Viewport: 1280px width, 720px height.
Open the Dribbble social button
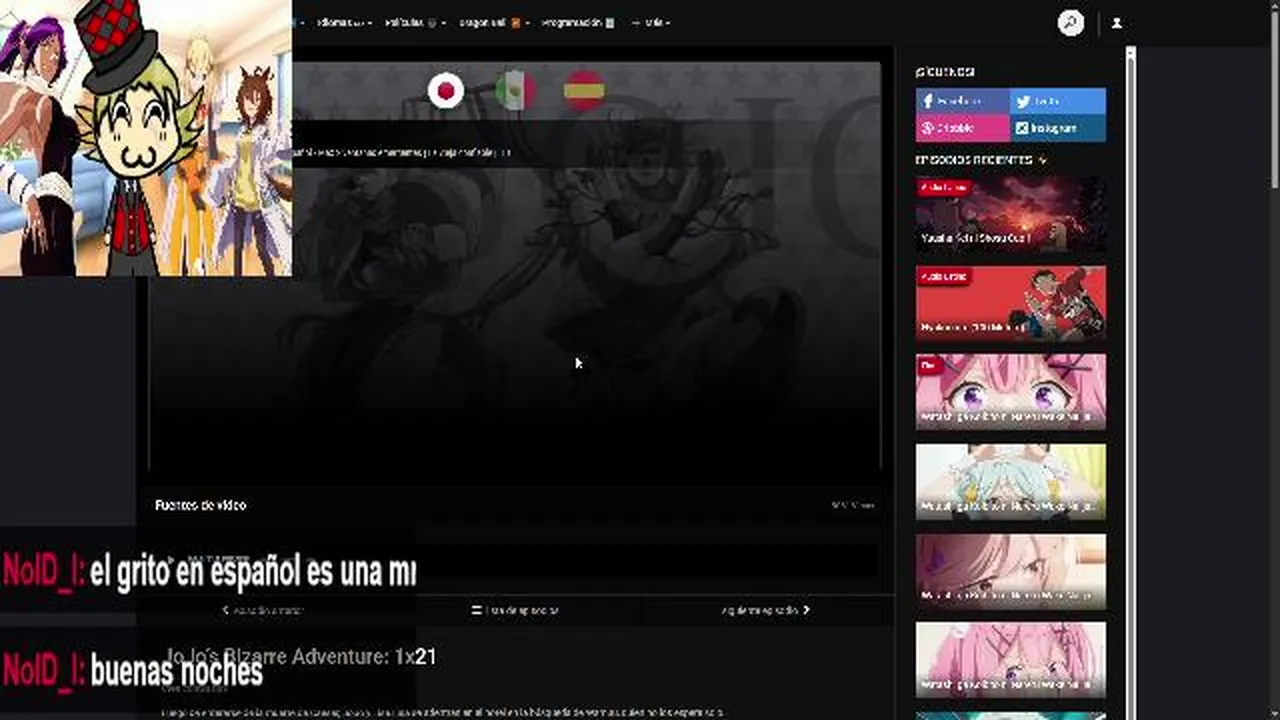[x=963, y=128]
